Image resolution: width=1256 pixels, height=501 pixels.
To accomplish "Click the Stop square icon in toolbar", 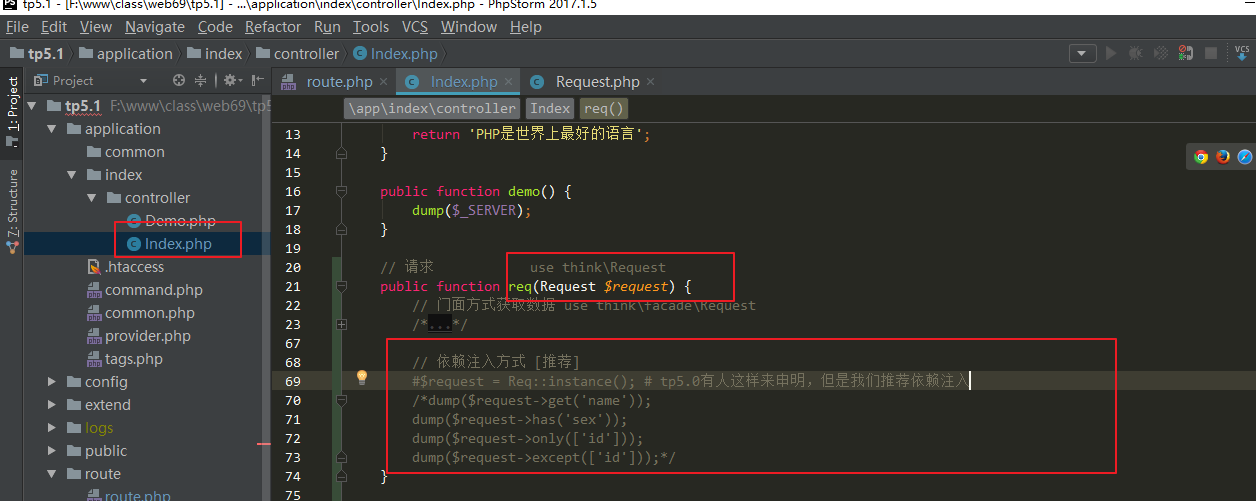I will point(1211,53).
